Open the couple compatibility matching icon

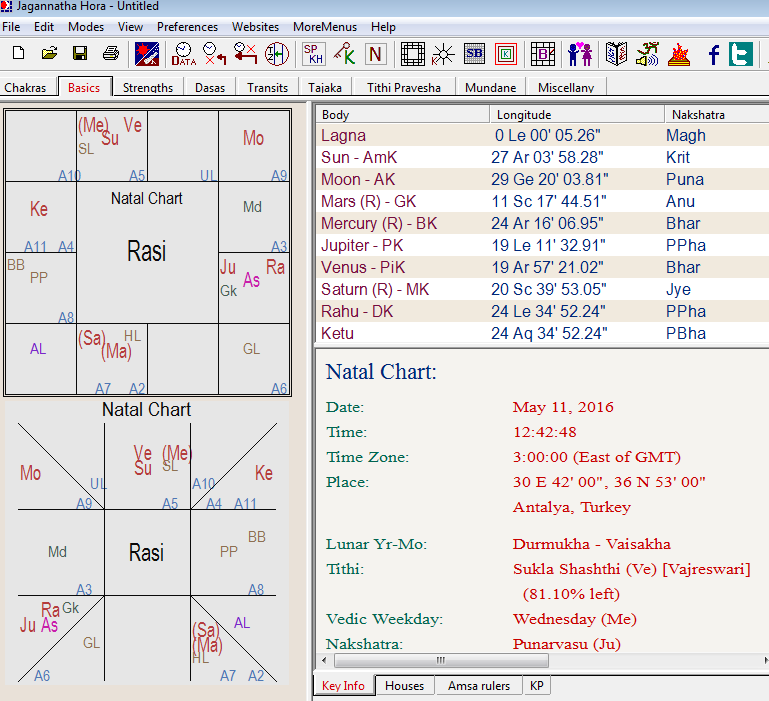pyautogui.click(x=580, y=53)
